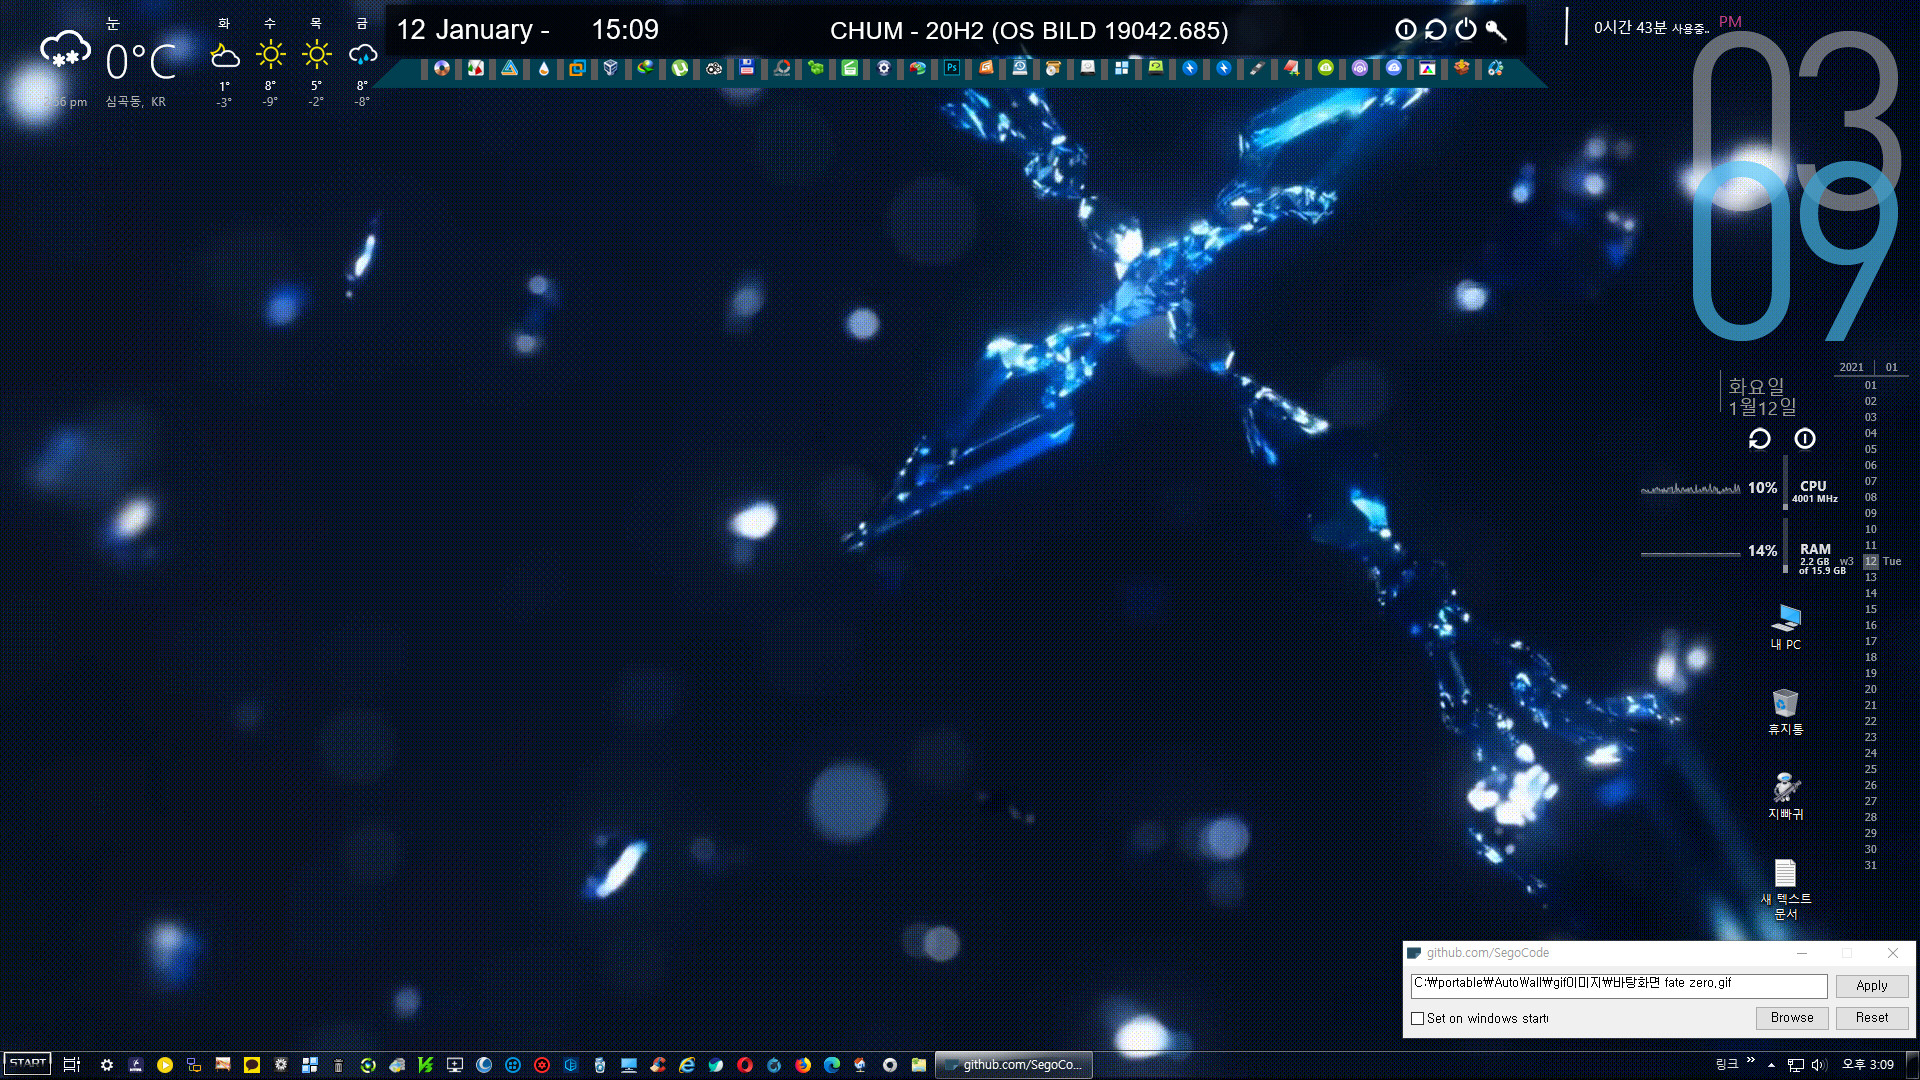Click the taskbar clock showing 오후 3:09
Image resolution: width=1920 pixels, height=1080 pixels.
[x=1867, y=1065]
